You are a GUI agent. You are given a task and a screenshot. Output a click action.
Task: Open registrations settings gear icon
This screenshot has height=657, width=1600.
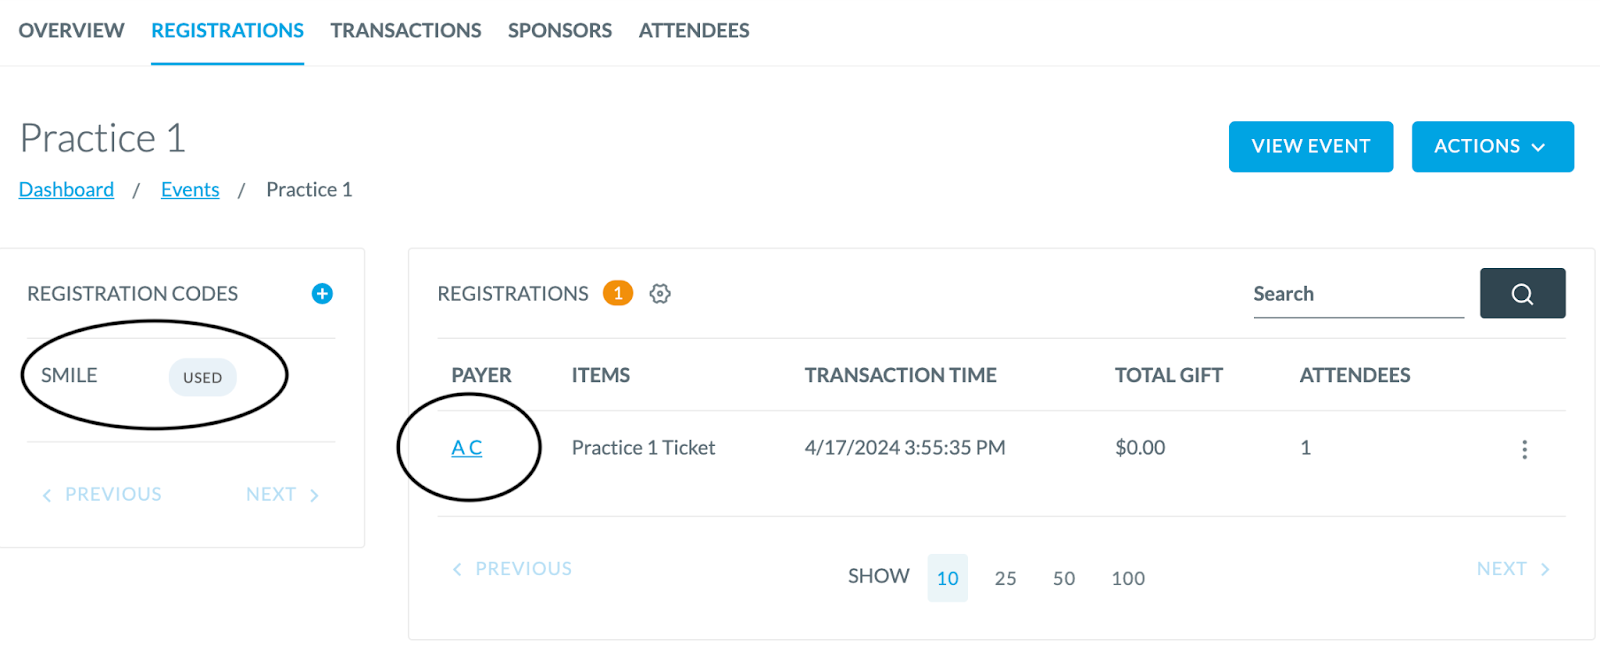click(x=660, y=294)
